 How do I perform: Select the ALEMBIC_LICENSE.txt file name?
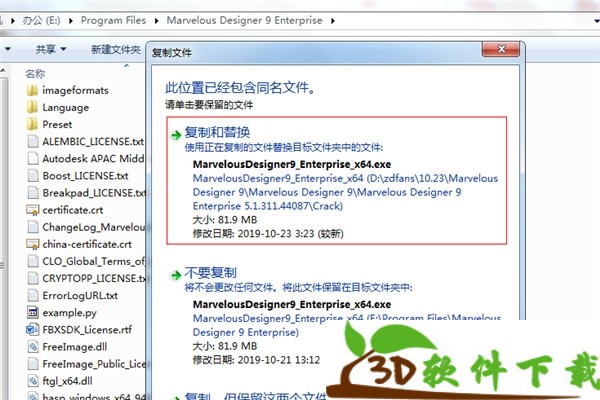click(x=93, y=142)
